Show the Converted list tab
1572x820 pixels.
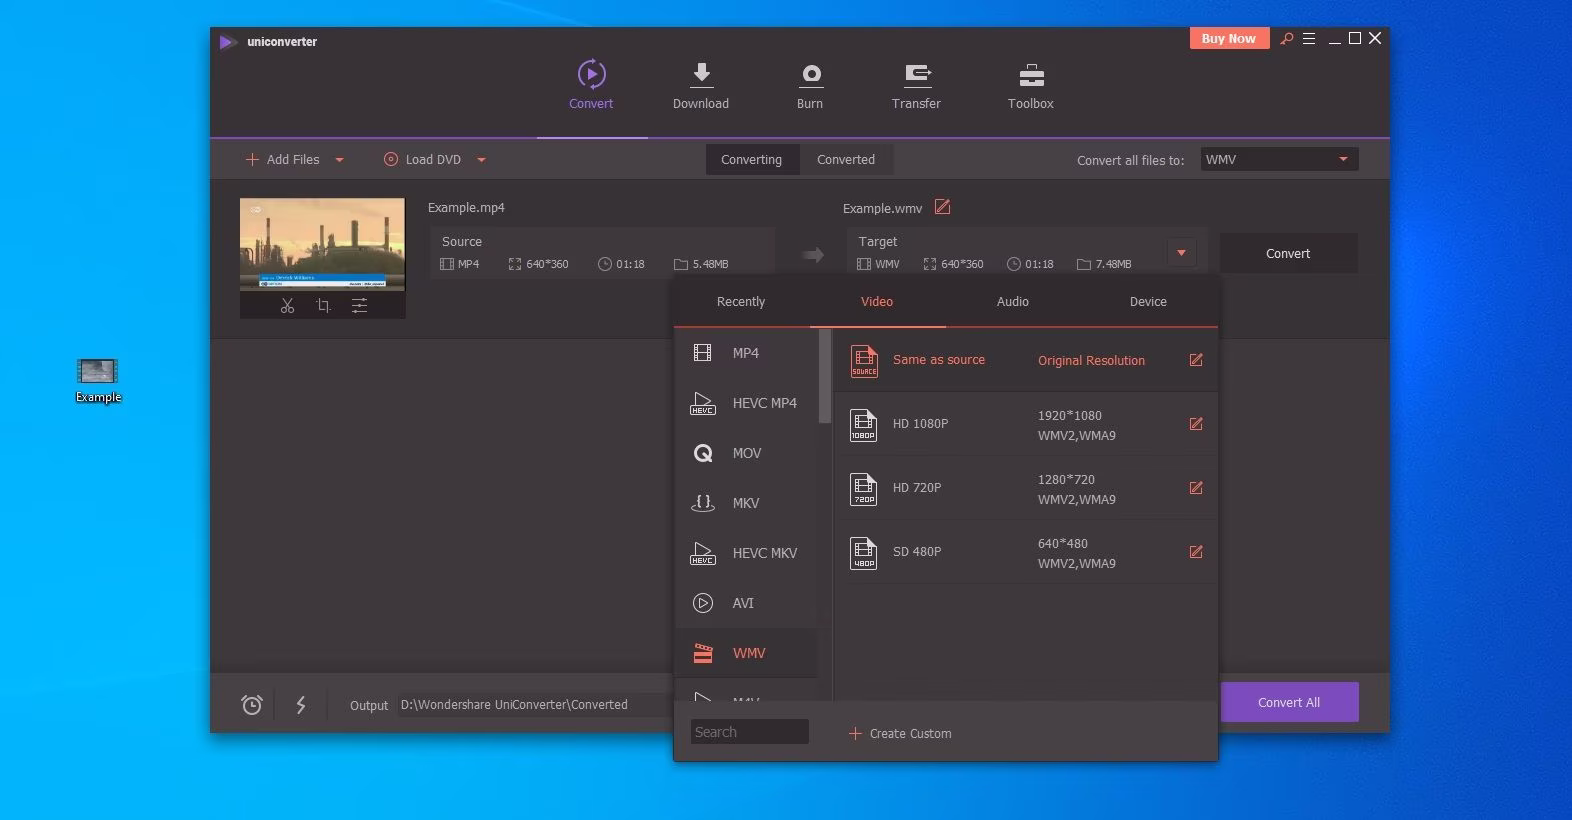[x=846, y=160]
